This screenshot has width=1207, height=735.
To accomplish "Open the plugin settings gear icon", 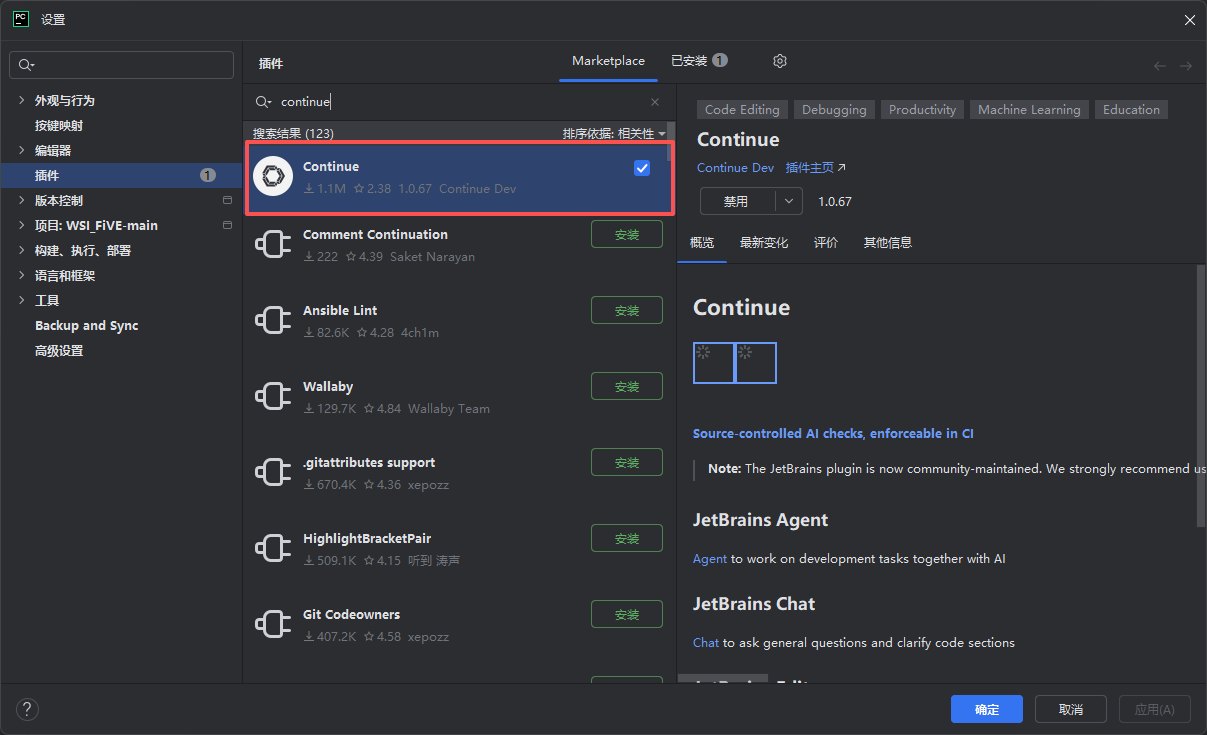I will coord(780,61).
